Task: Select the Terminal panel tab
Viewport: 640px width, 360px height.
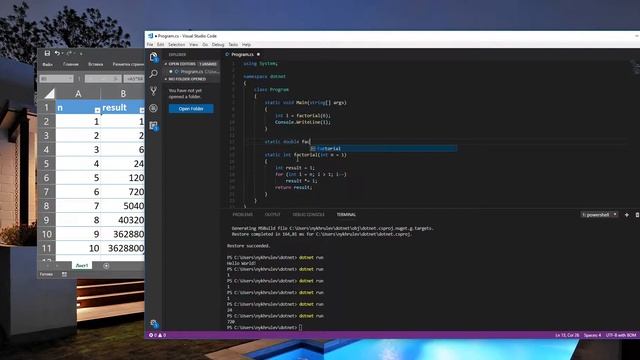Action: click(346, 215)
